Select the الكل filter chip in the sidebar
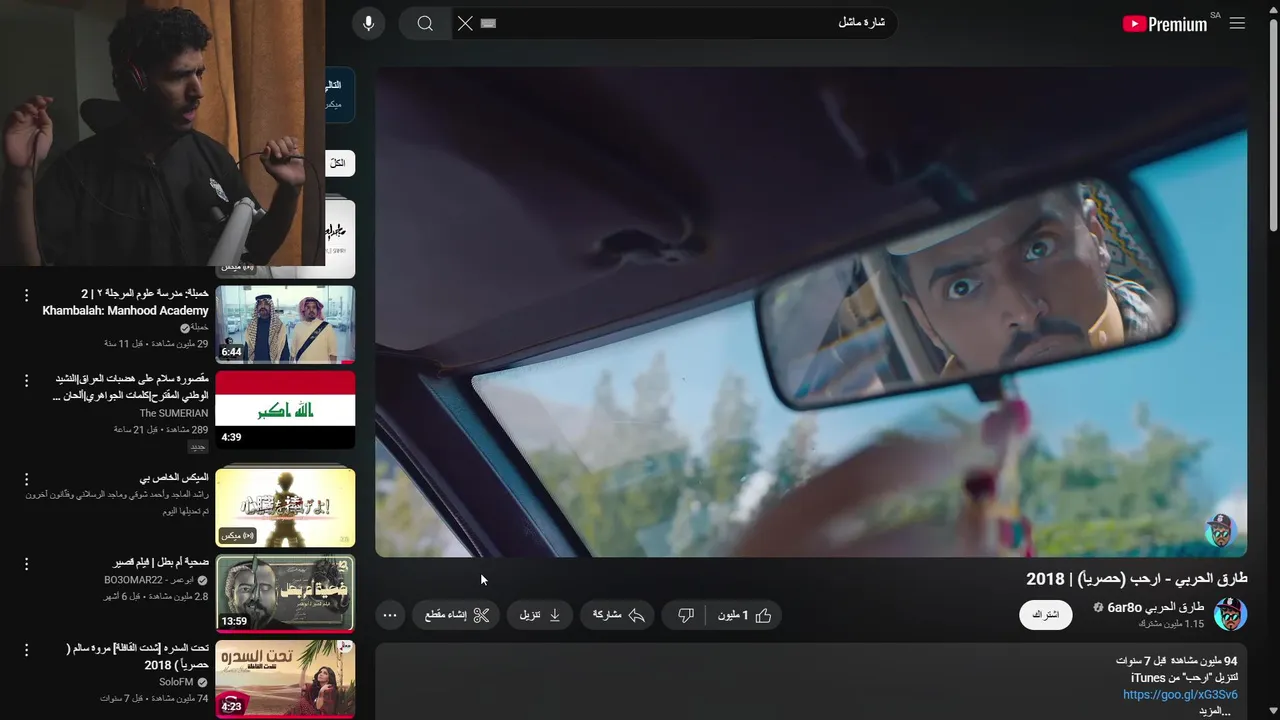The height and width of the screenshot is (720, 1280). (339, 163)
